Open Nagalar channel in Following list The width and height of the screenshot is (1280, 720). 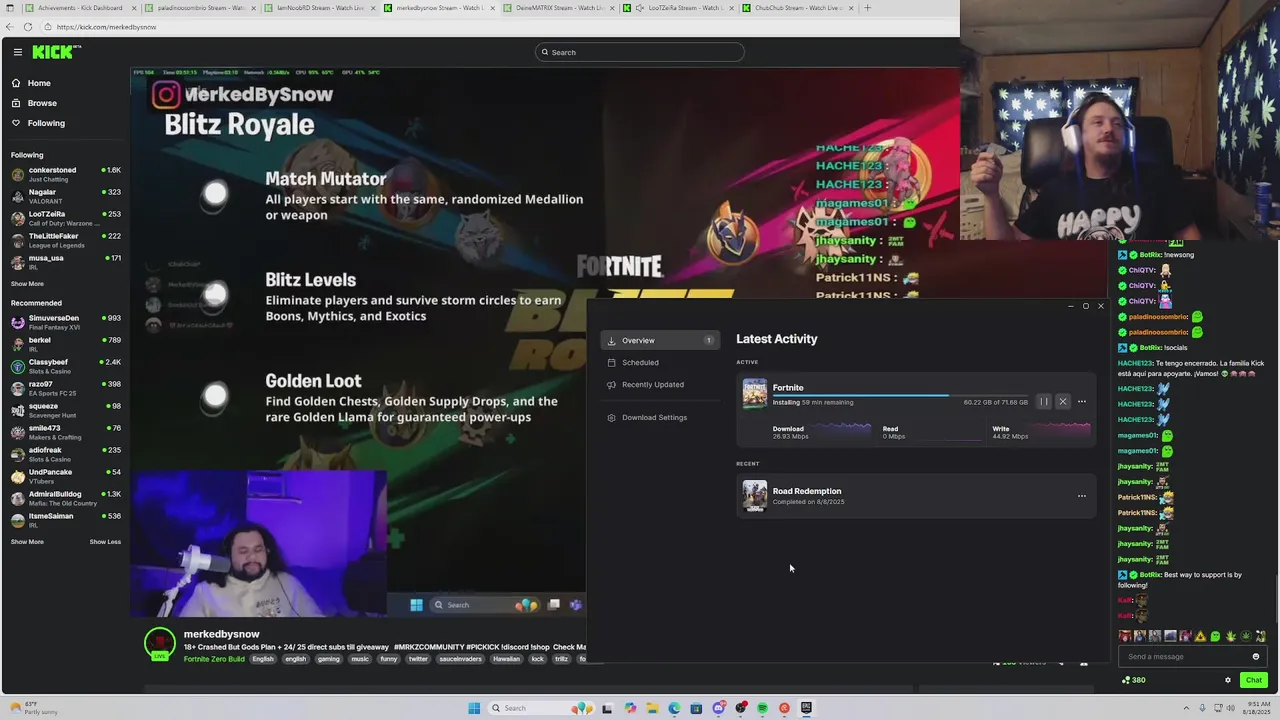(x=65, y=196)
